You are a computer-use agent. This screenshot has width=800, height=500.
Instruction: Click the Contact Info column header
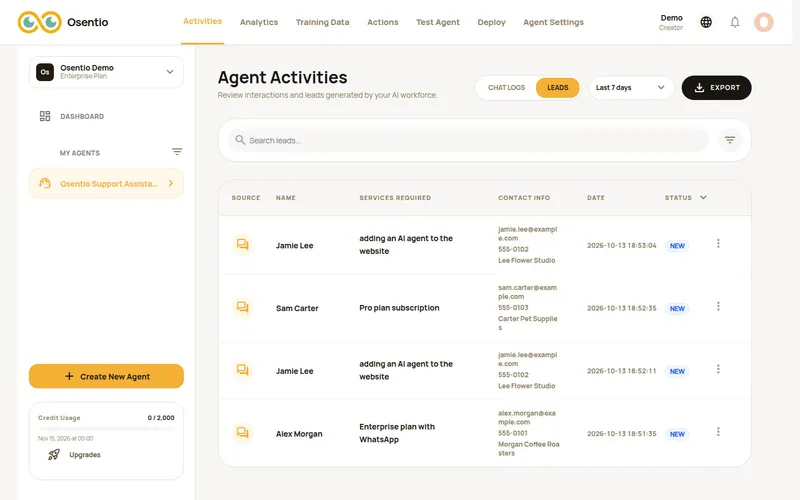click(x=524, y=197)
